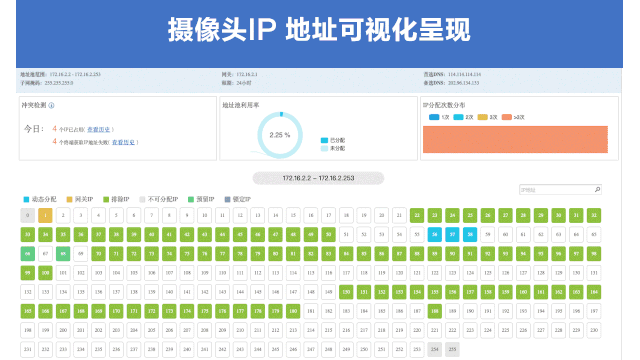Select the green excluded IP cell 100
Image resolution: width=640 pixels, height=360 pixels.
click(45, 273)
